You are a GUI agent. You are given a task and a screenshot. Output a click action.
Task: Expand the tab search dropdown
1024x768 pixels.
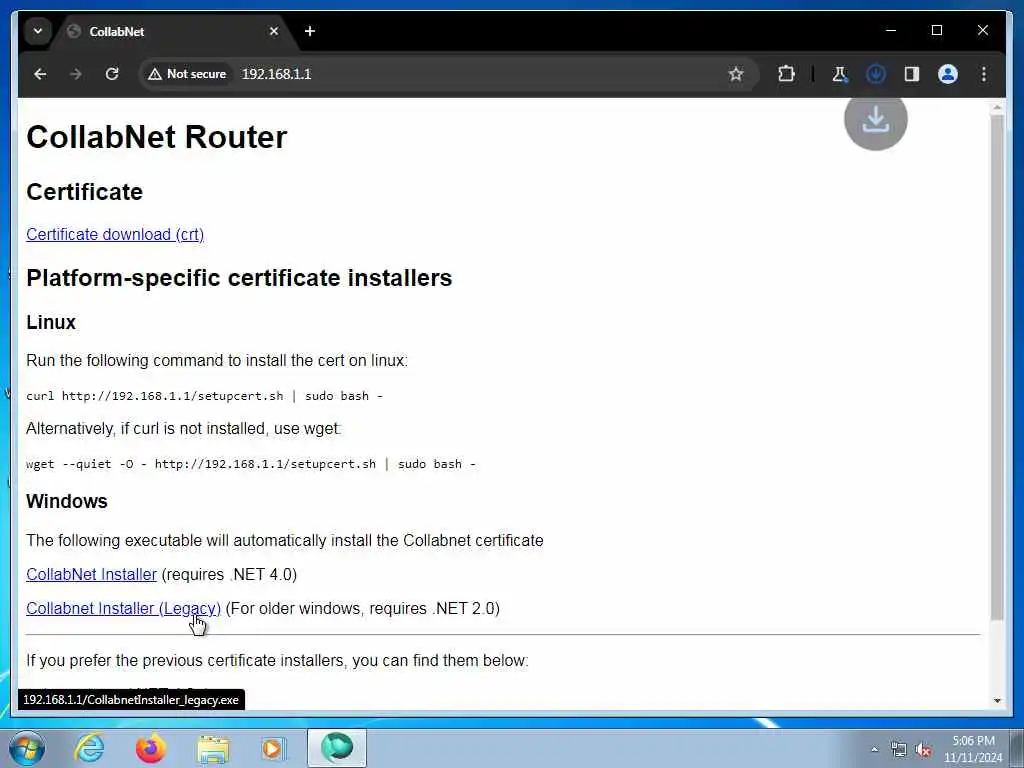[38, 31]
